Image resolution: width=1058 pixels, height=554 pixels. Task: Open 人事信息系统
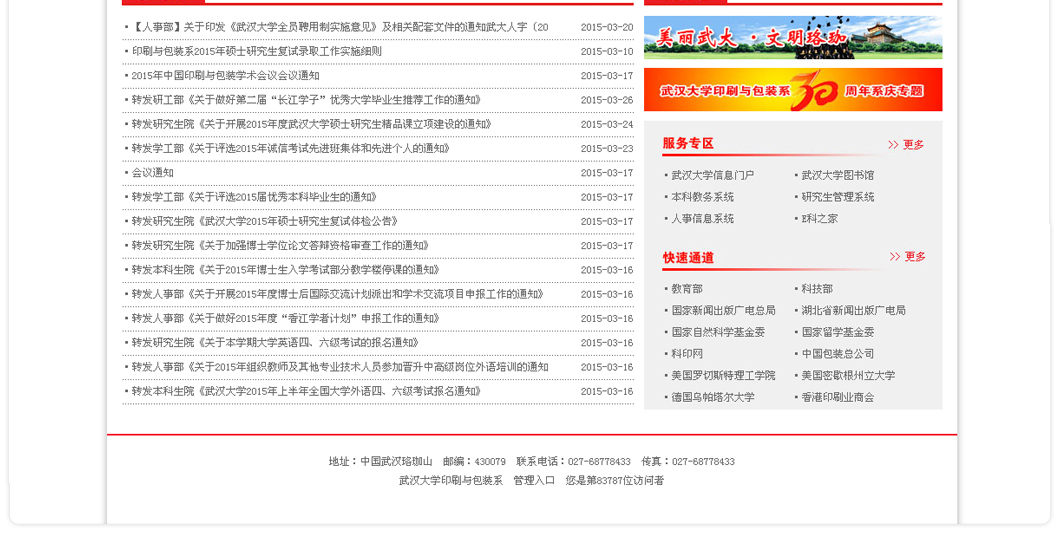pos(702,219)
